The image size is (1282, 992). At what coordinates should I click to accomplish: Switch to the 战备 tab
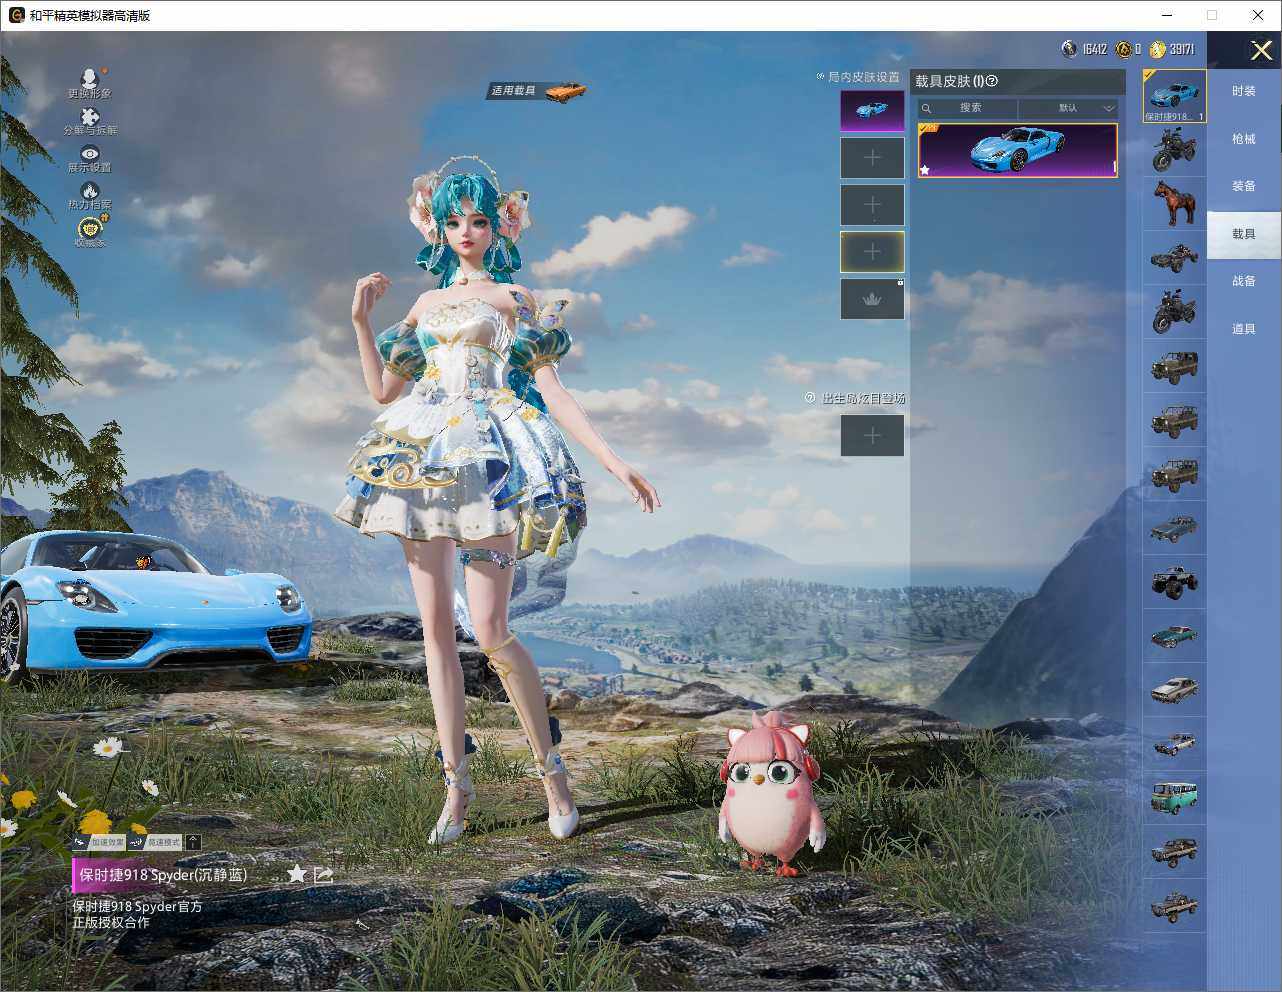[1244, 281]
